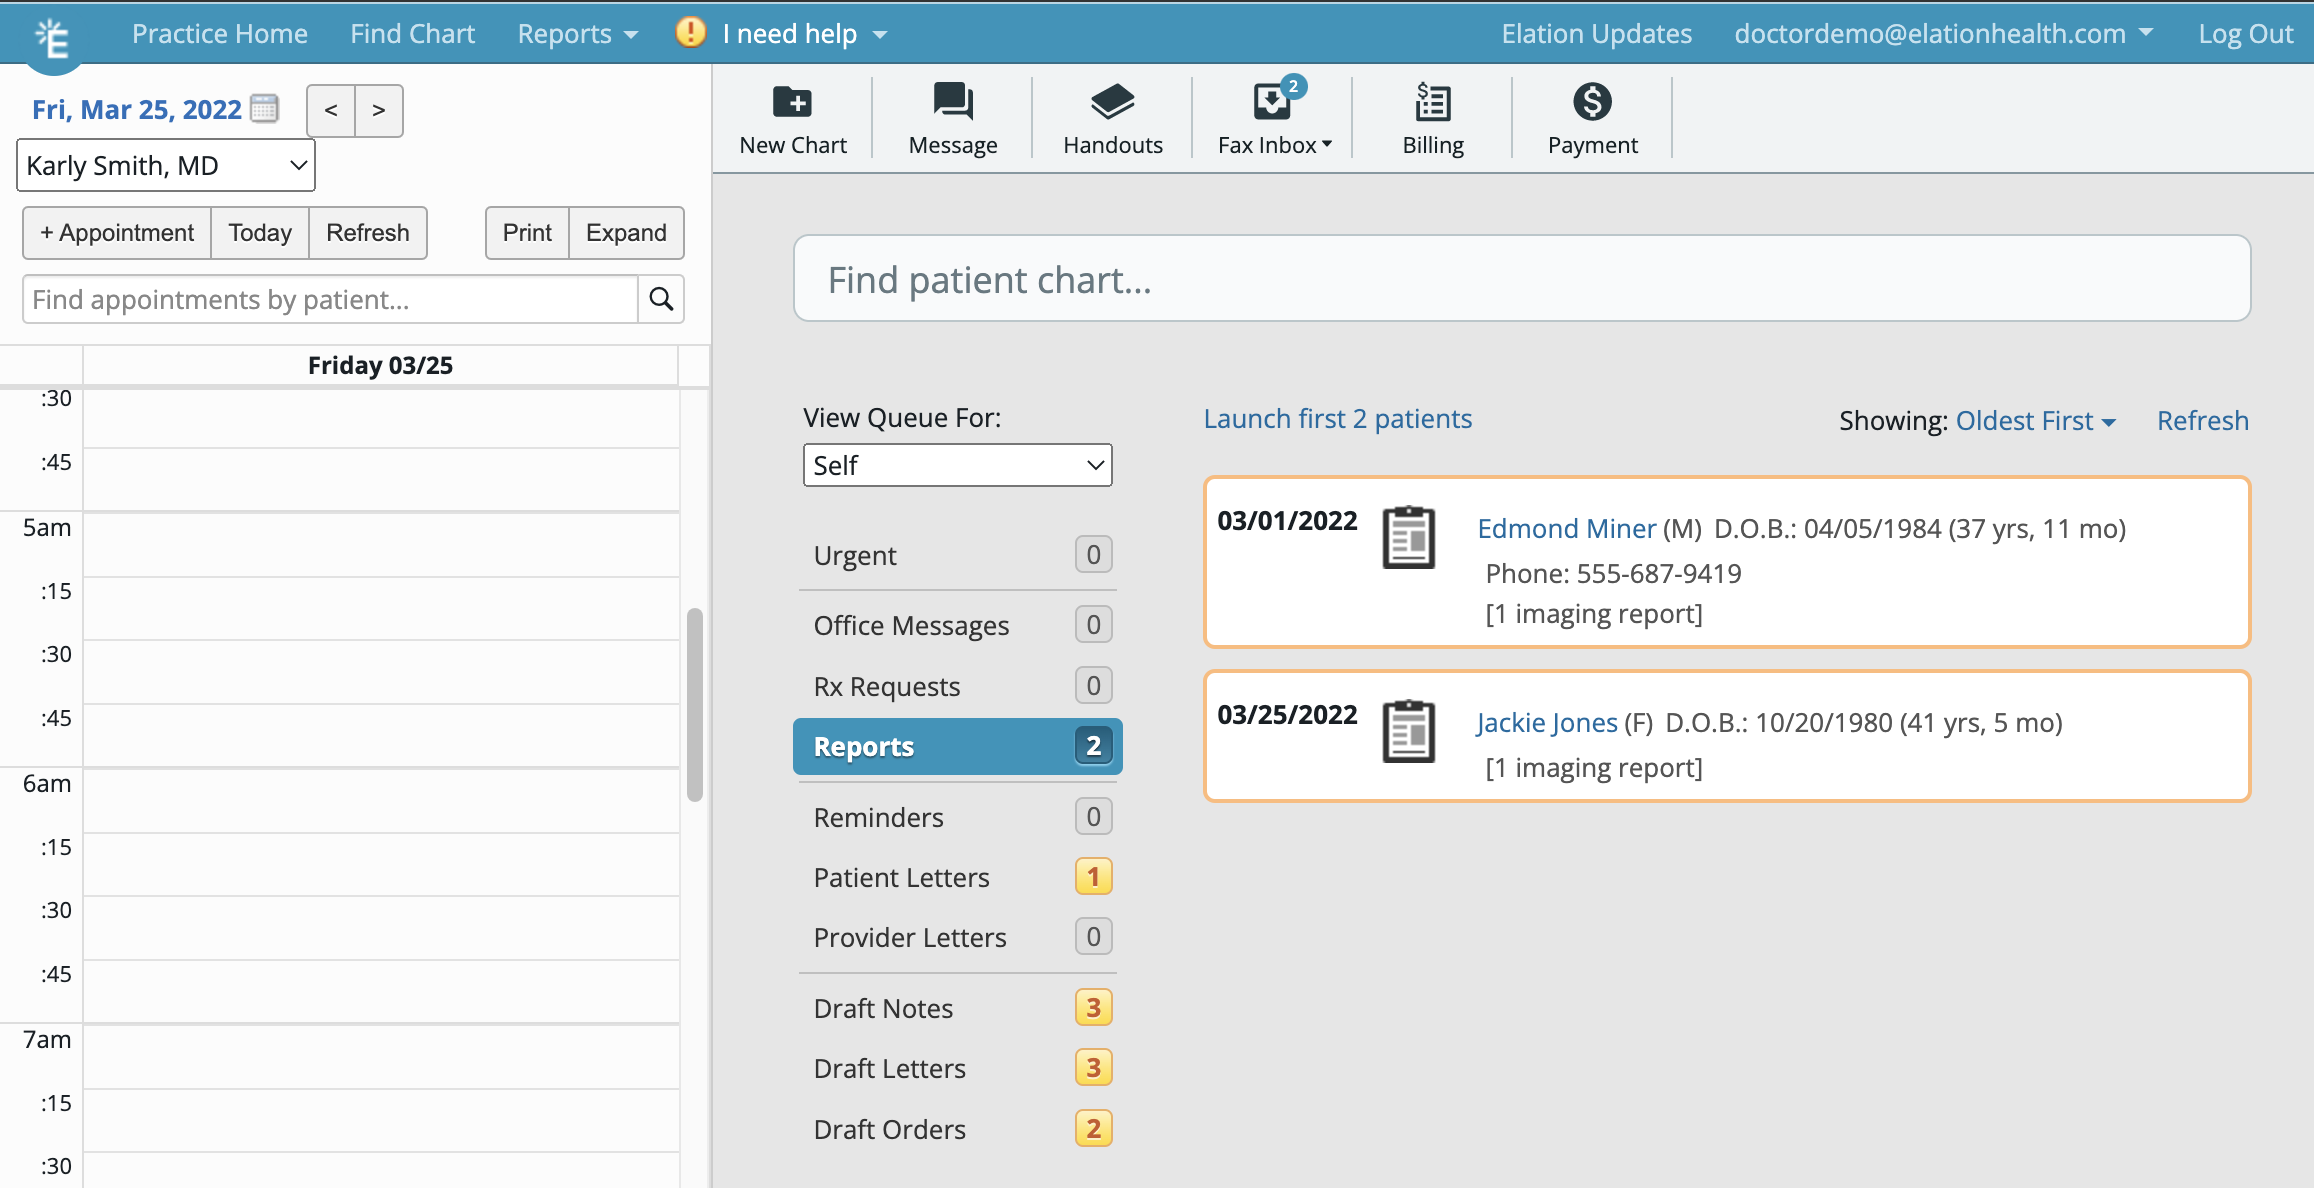
Task: Open the calendar date picker
Action: 263,108
